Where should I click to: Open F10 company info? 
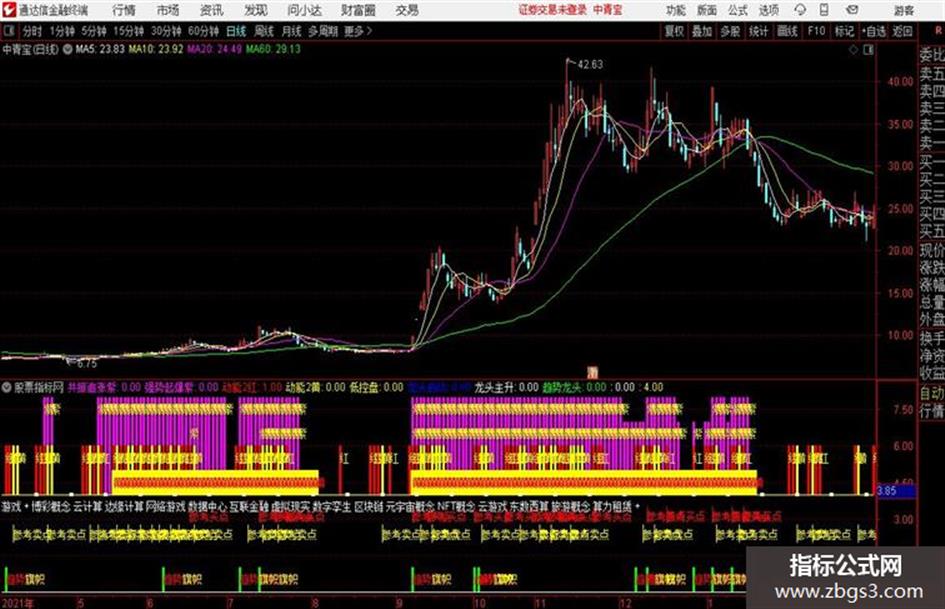click(x=816, y=31)
